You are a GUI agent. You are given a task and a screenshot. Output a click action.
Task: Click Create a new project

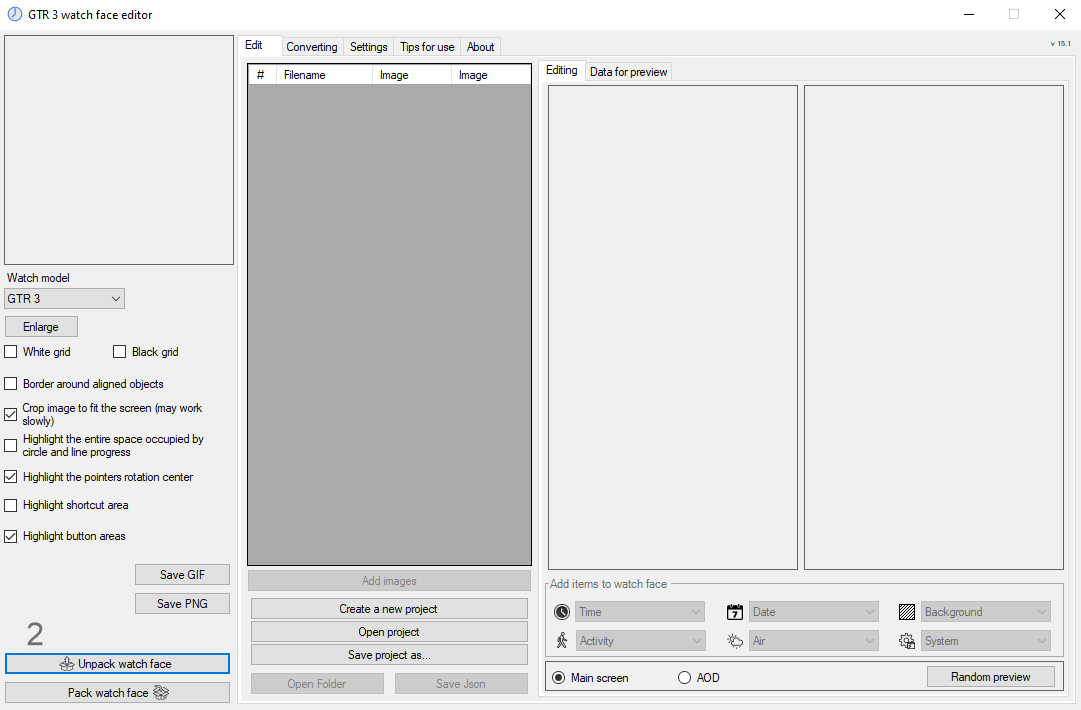[389, 609]
